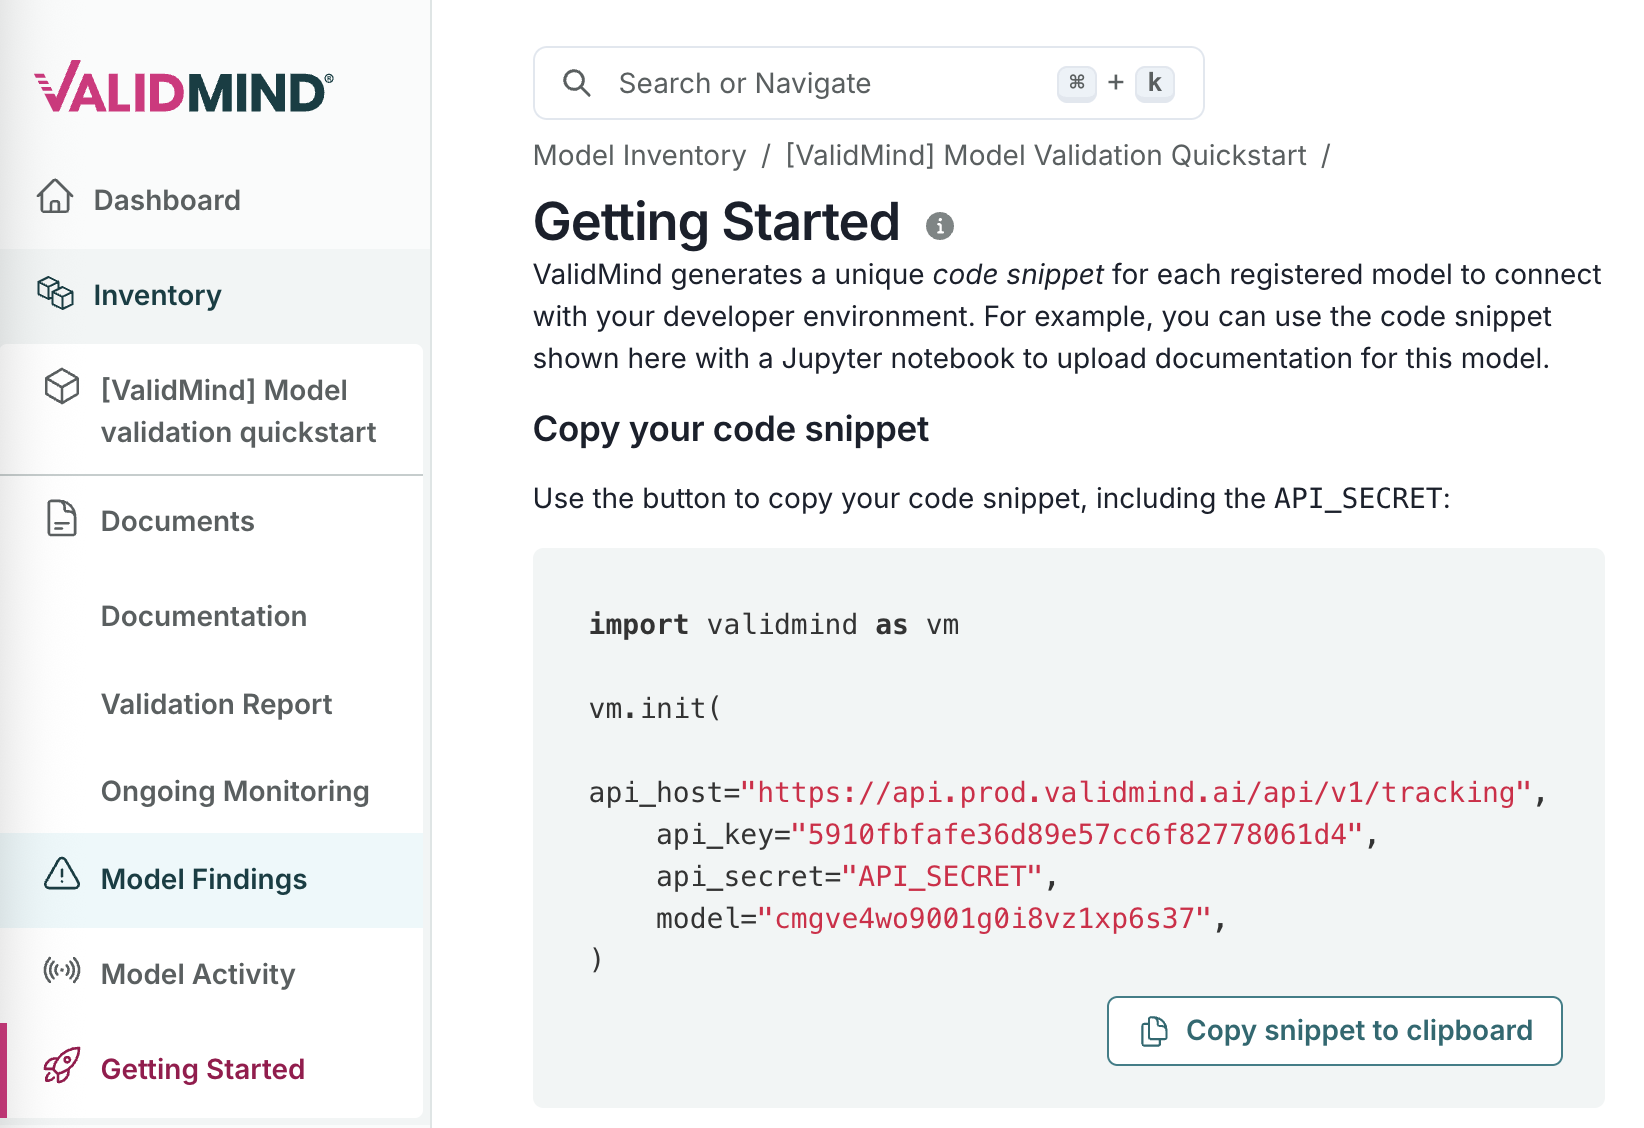Click the Getting Started rocket icon
The width and height of the screenshot is (1644, 1128).
(62, 1066)
